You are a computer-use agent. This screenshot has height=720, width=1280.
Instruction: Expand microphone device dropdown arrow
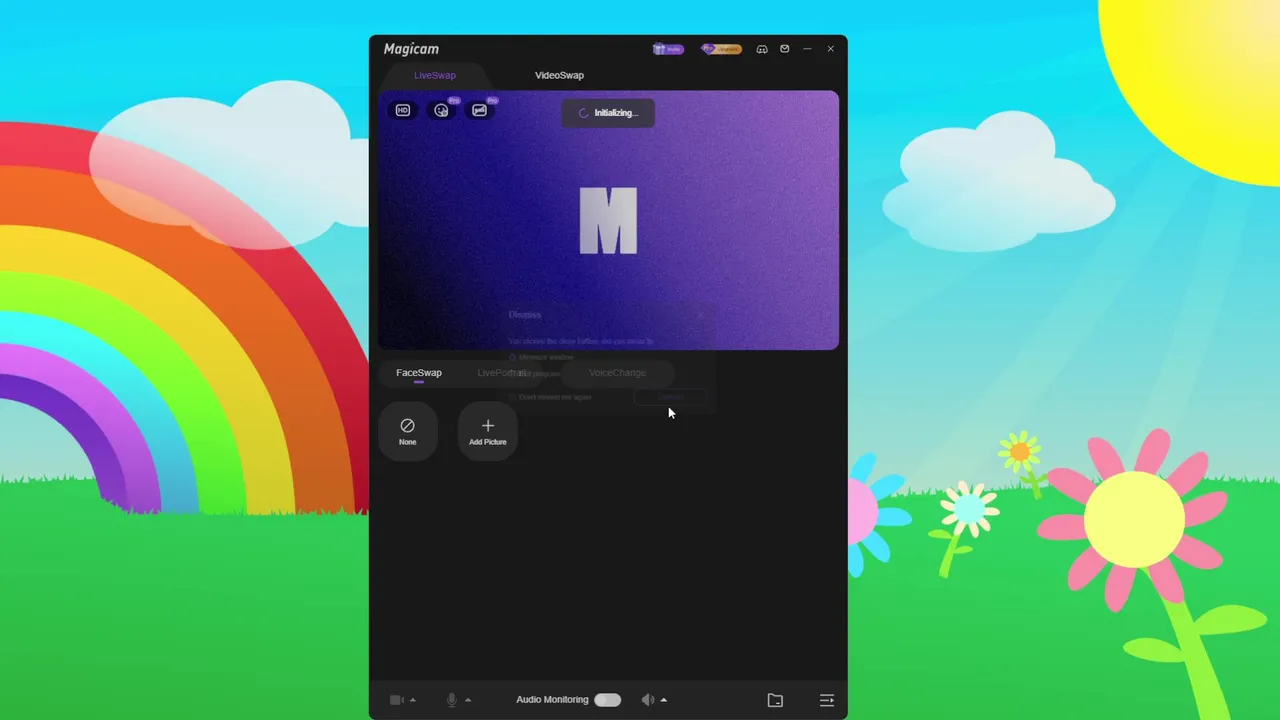(468, 700)
